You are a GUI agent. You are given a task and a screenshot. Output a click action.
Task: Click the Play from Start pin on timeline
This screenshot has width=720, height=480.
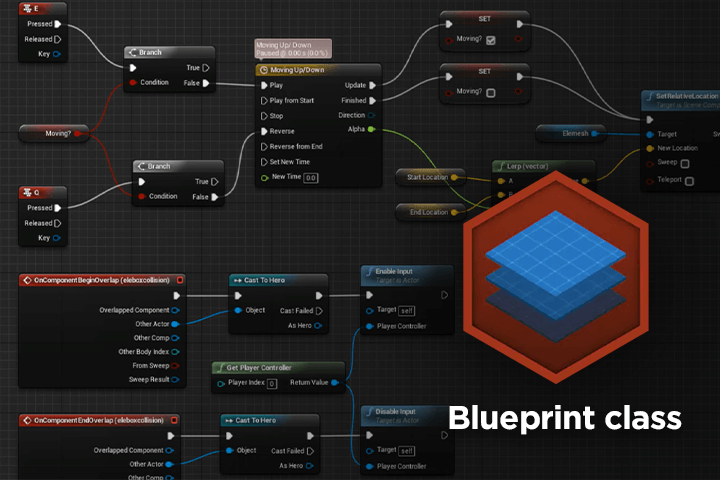point(264,101)
